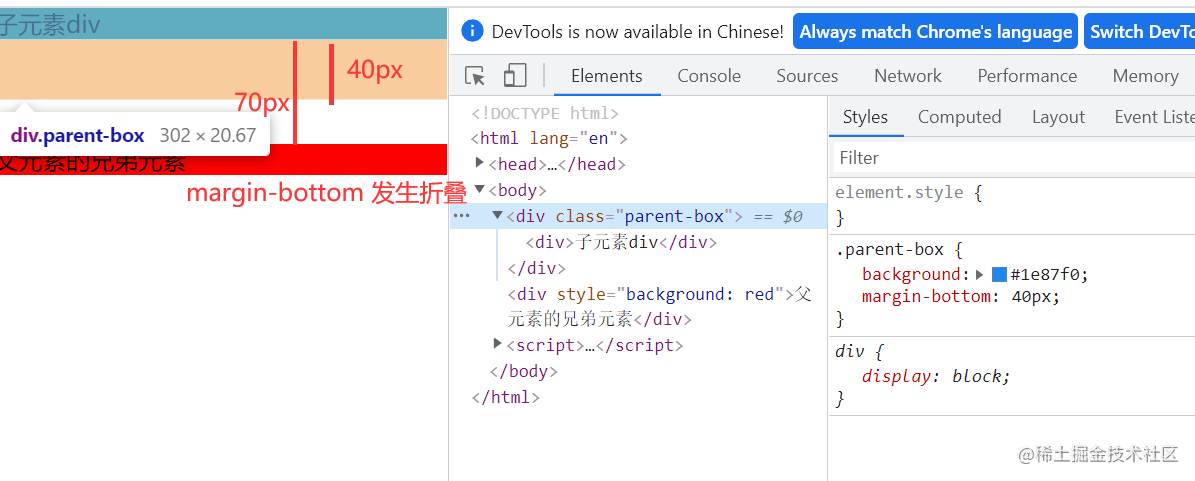Switch to the Computed sub-tab
Image resolution: width=1195 pixels, height=481 pixels.
[x=960, y=117]
